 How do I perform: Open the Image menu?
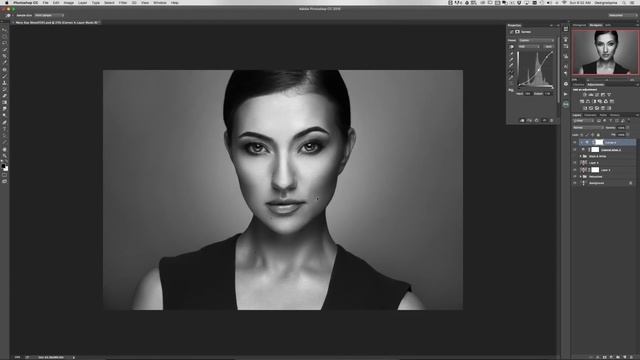tap(69, 2)
